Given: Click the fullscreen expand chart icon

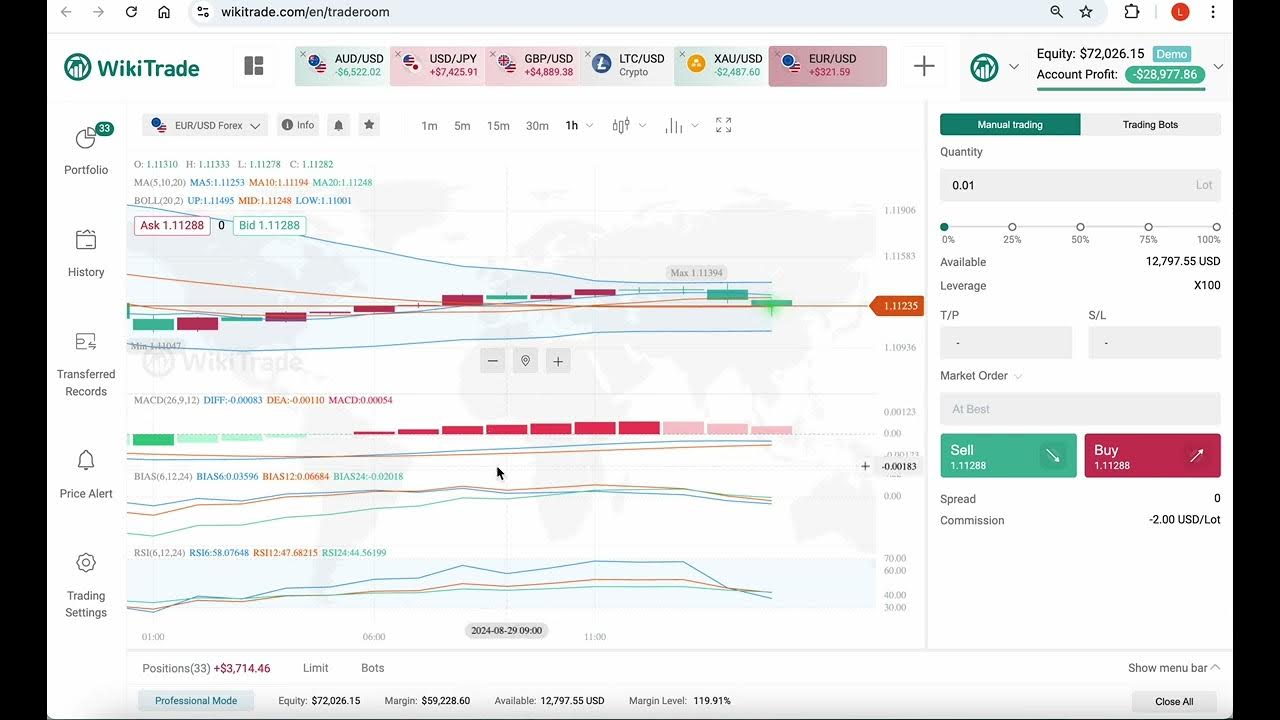Looking at the screenshot, I should 724,125.
